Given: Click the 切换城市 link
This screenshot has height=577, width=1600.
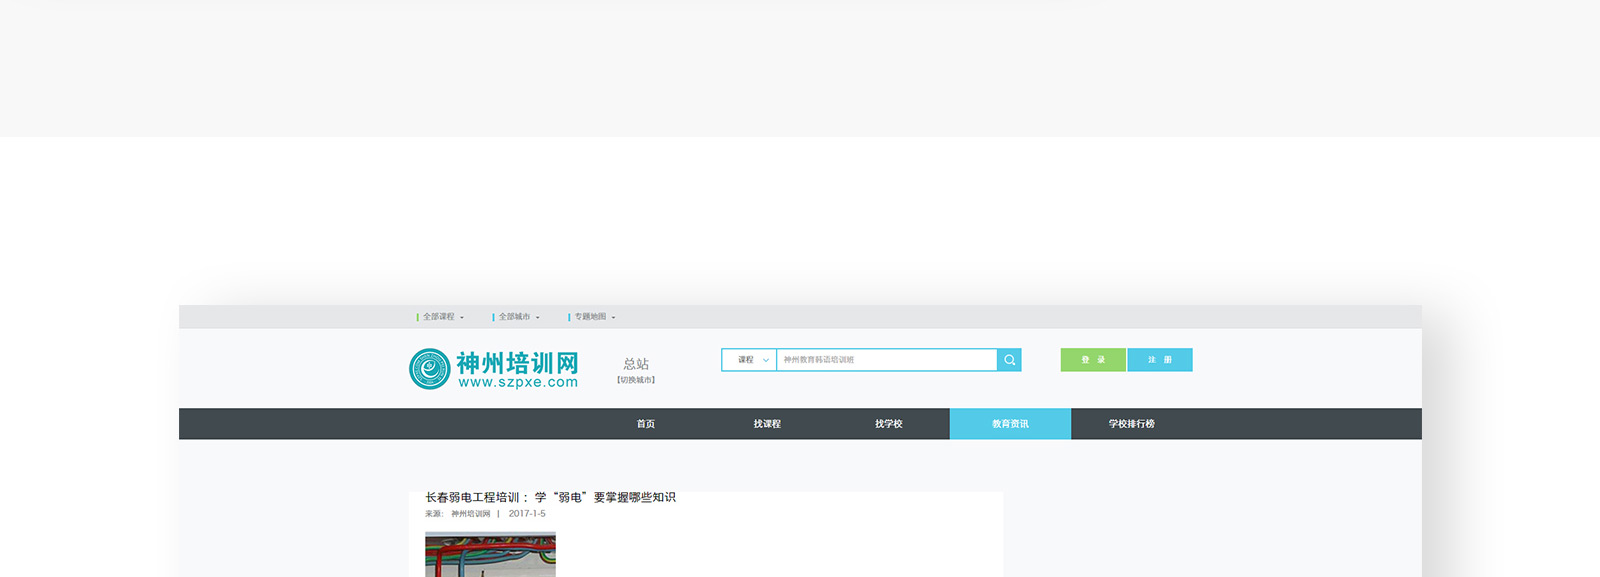Looking at the screenshot, I should tap(636, 380).
